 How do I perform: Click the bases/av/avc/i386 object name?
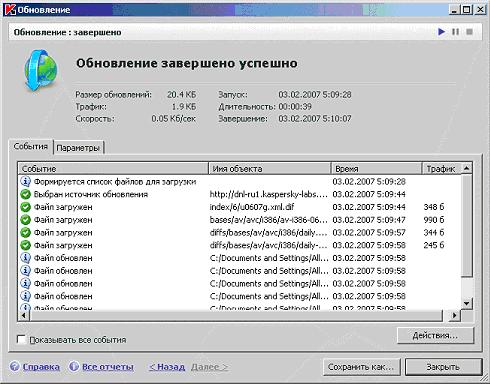268,220
